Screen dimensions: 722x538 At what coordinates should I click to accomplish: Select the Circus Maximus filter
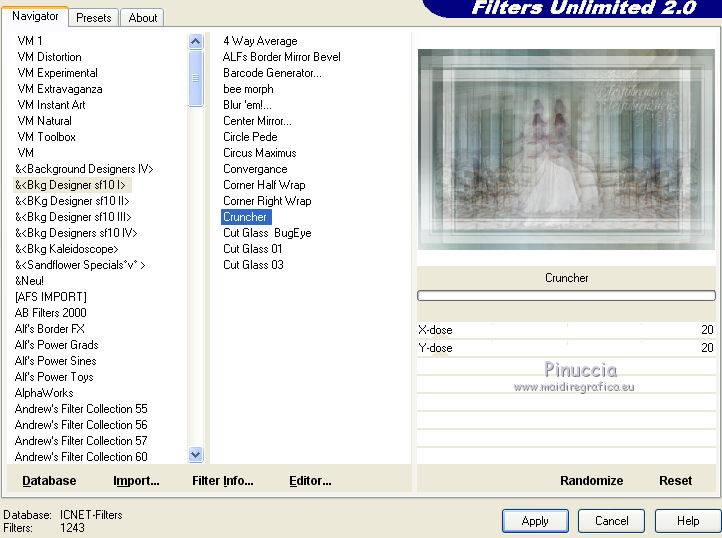[260, 153]
